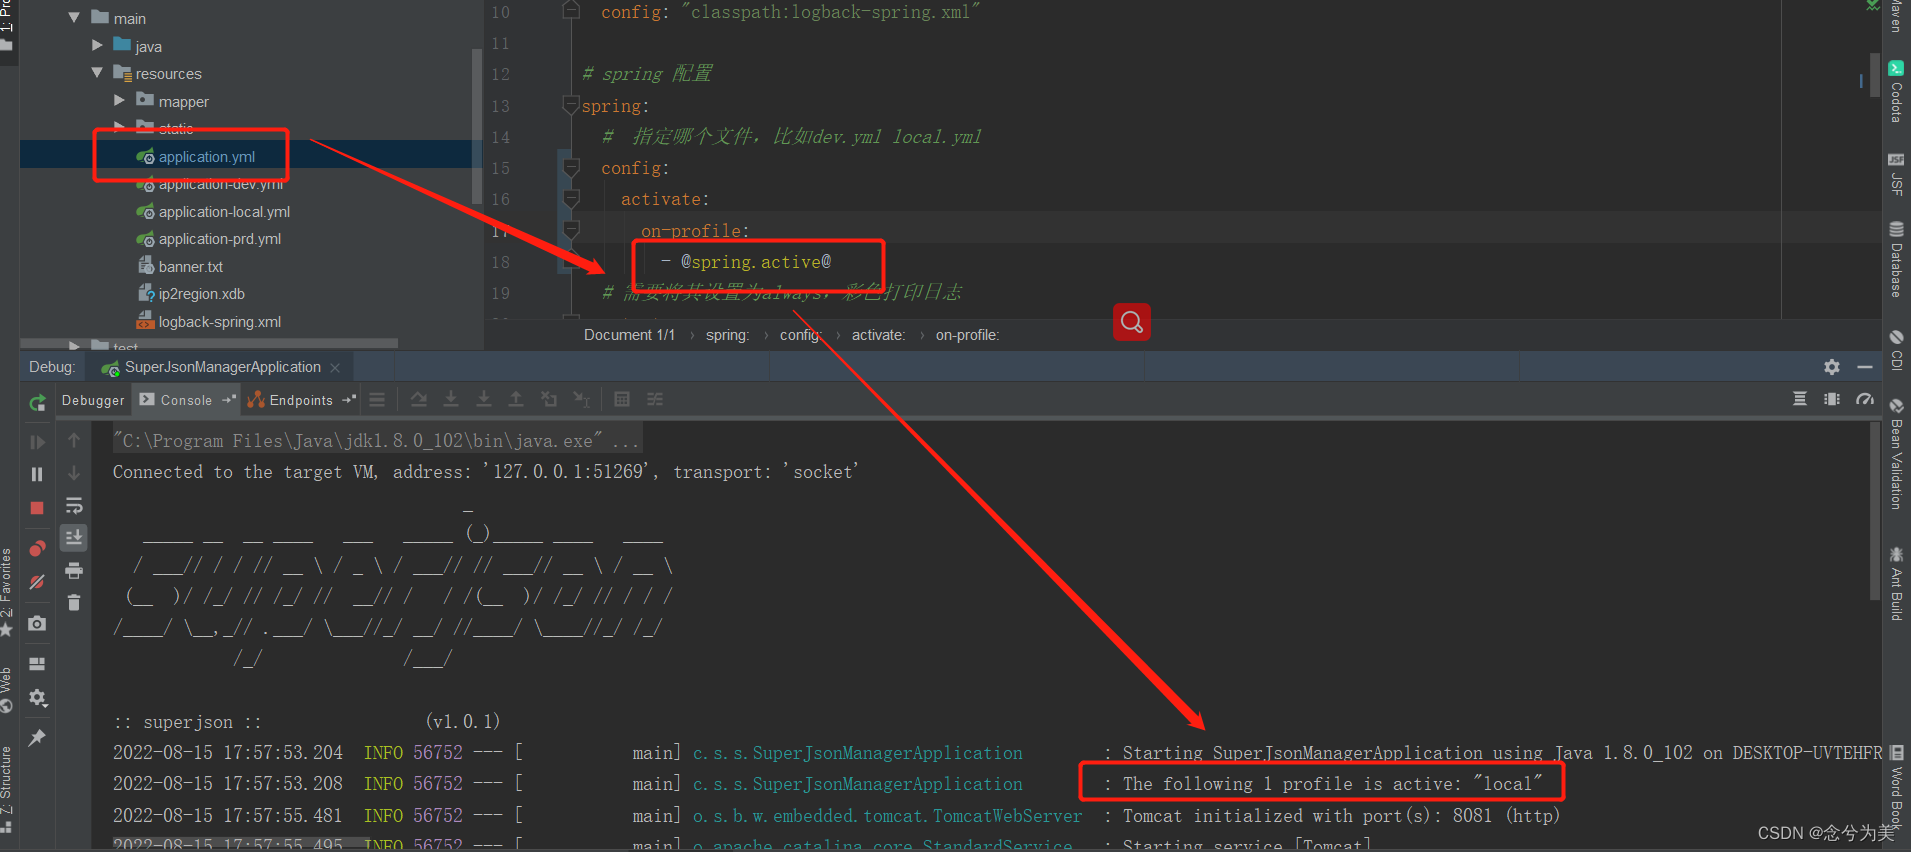Click the Resume Program icon
The width and height of the screenshot is (1911, 852).
point(37,442)
